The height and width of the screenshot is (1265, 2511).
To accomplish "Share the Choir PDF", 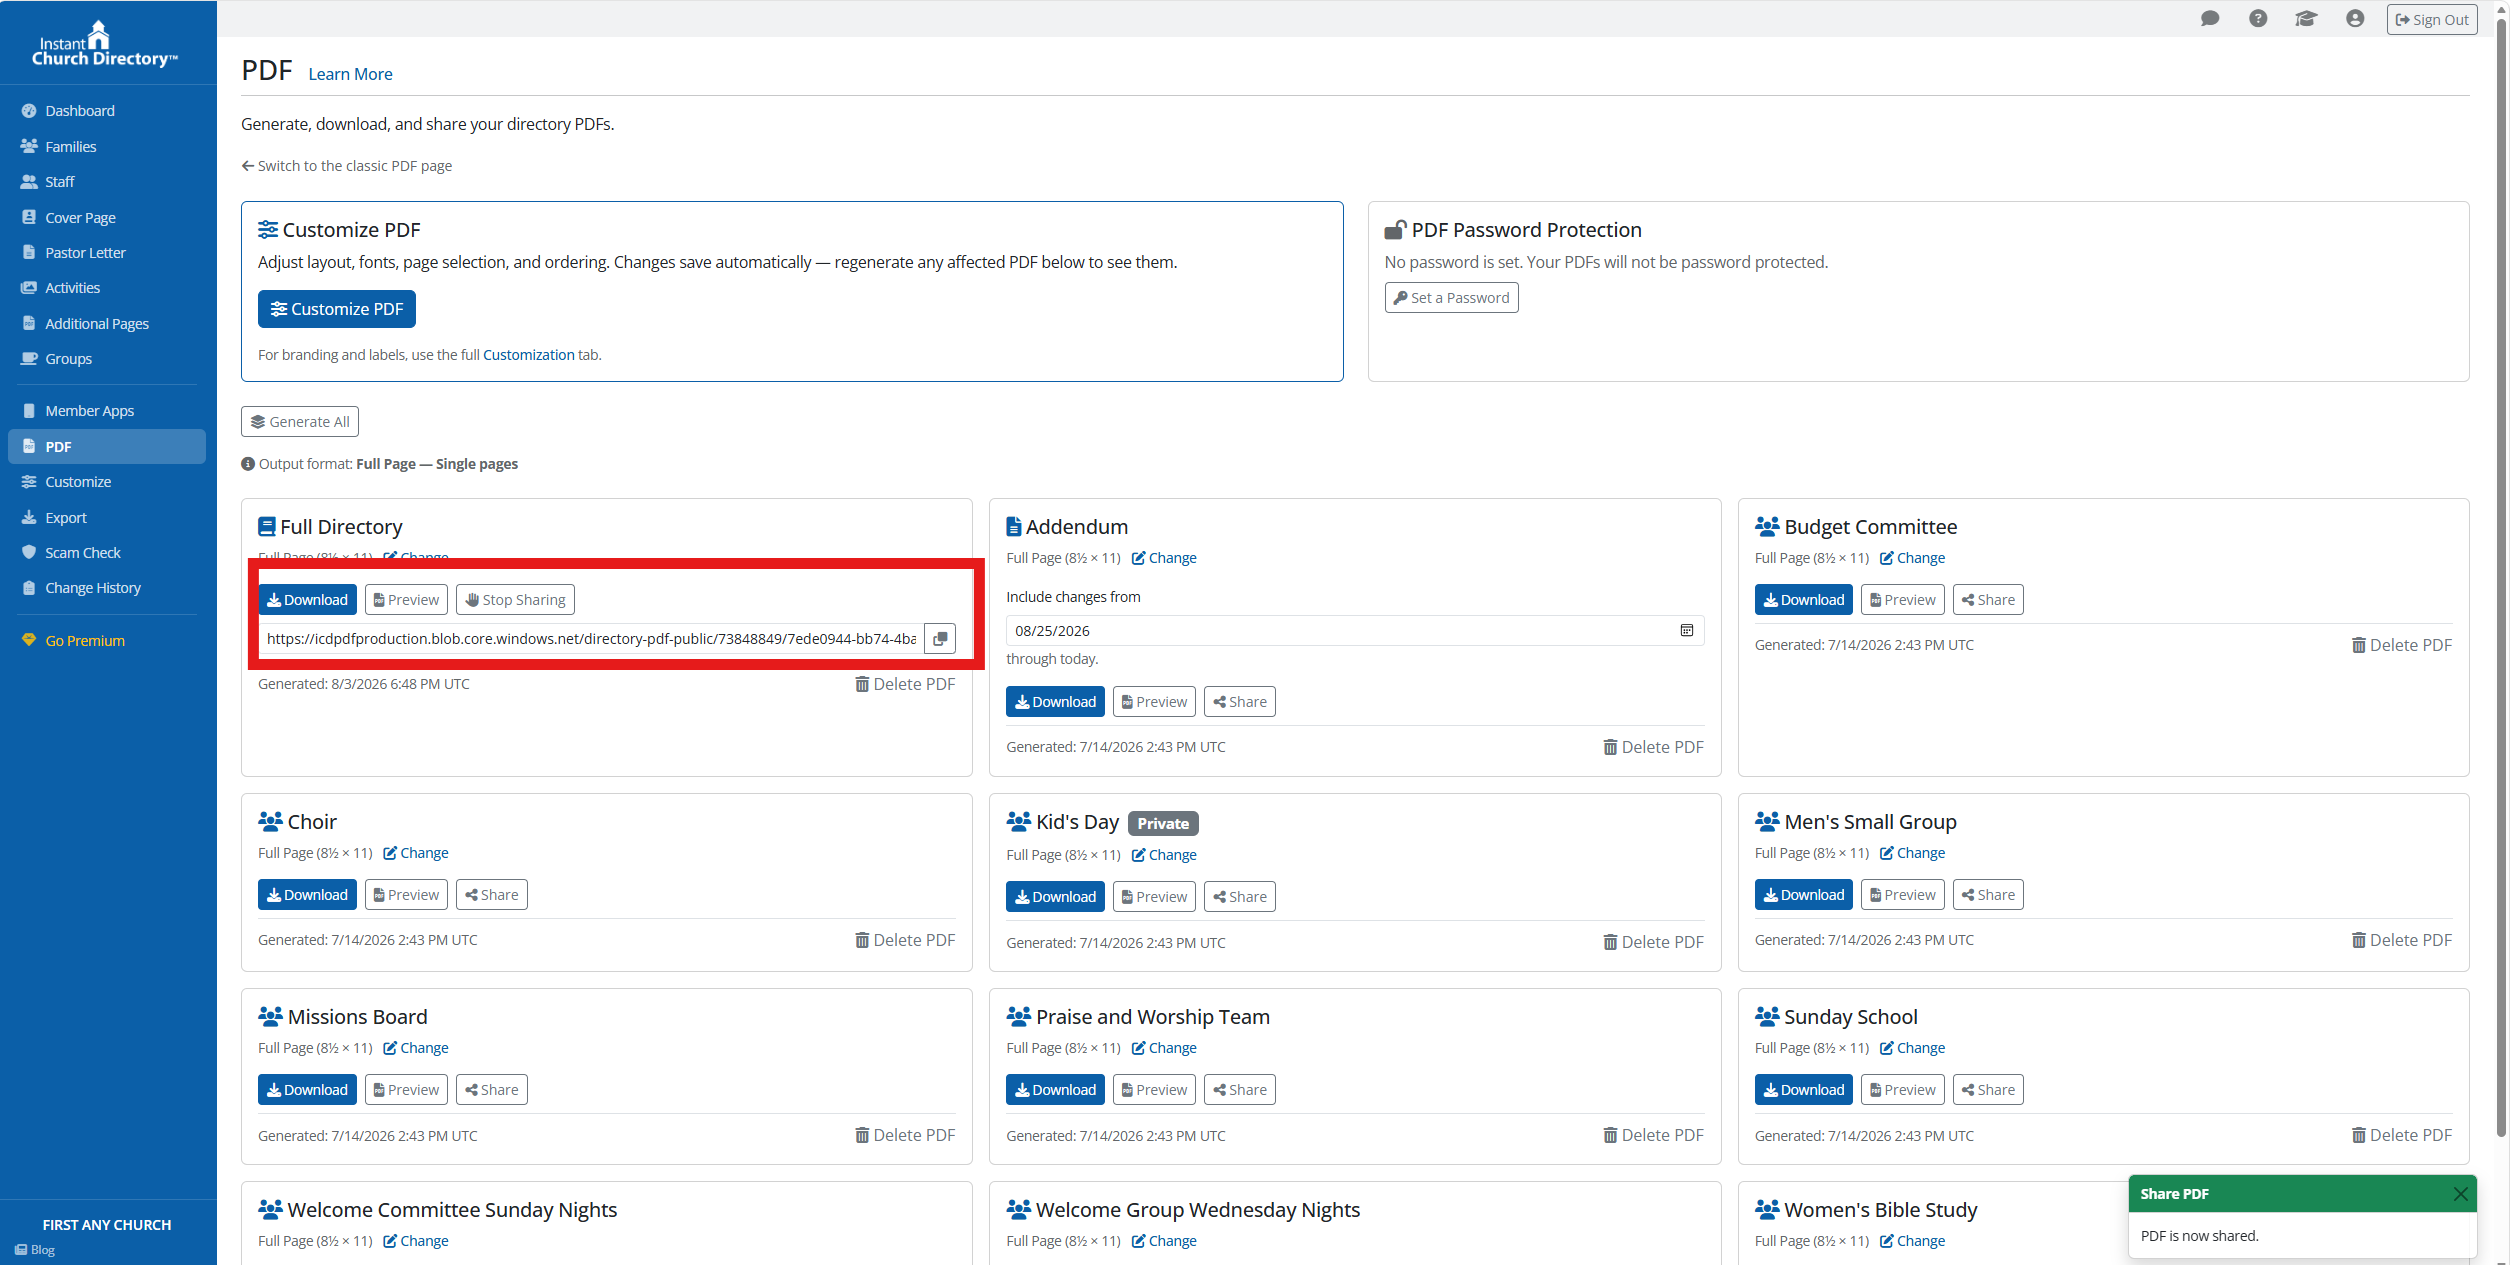I will click(x=492, y=895).
